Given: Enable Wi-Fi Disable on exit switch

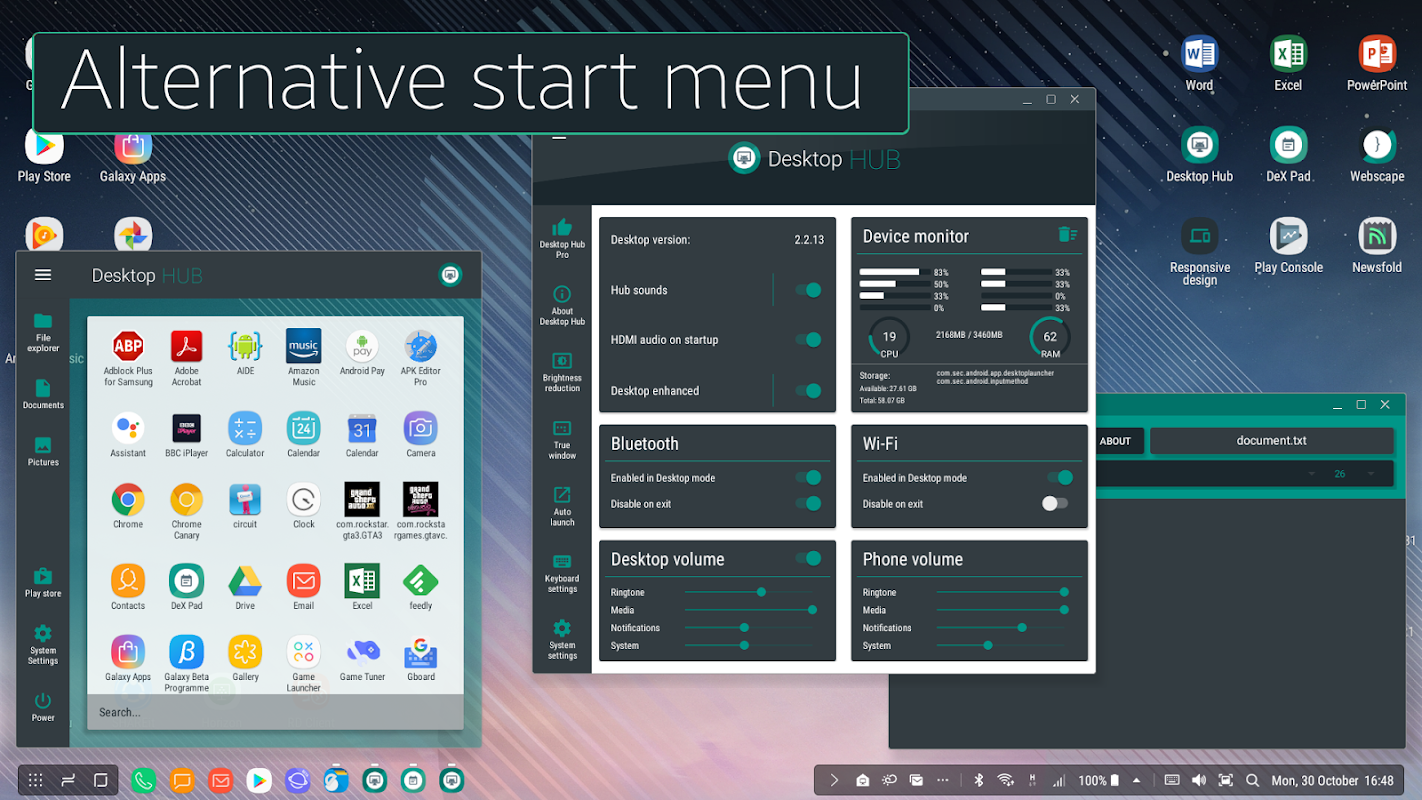Looking at the screenshot, I should click(1055, 504).
